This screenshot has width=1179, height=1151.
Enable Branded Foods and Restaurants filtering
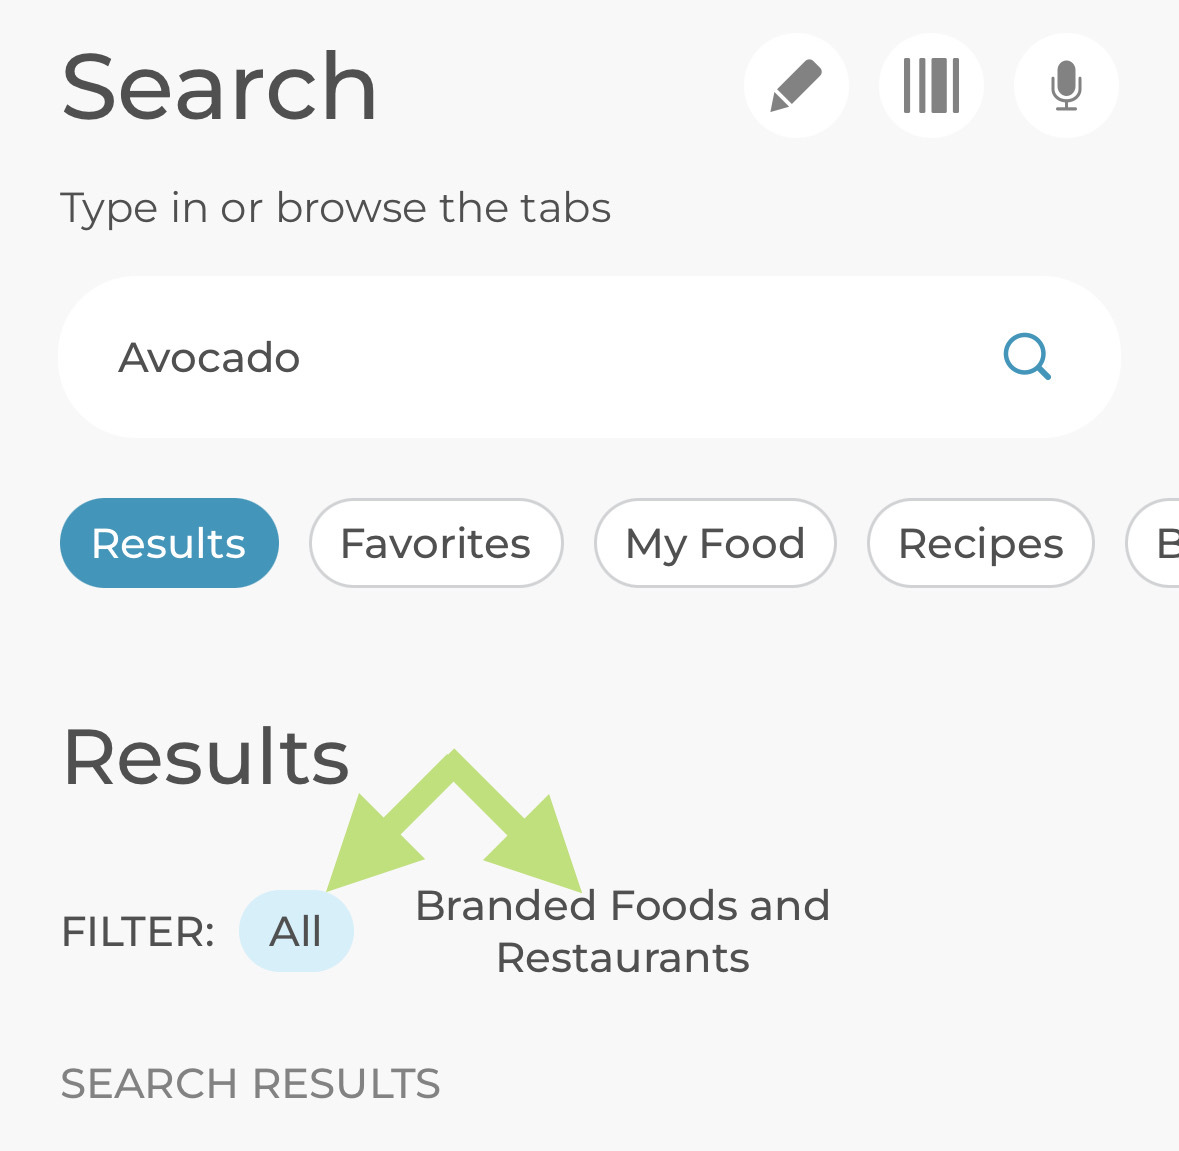[x=296, y=930]
